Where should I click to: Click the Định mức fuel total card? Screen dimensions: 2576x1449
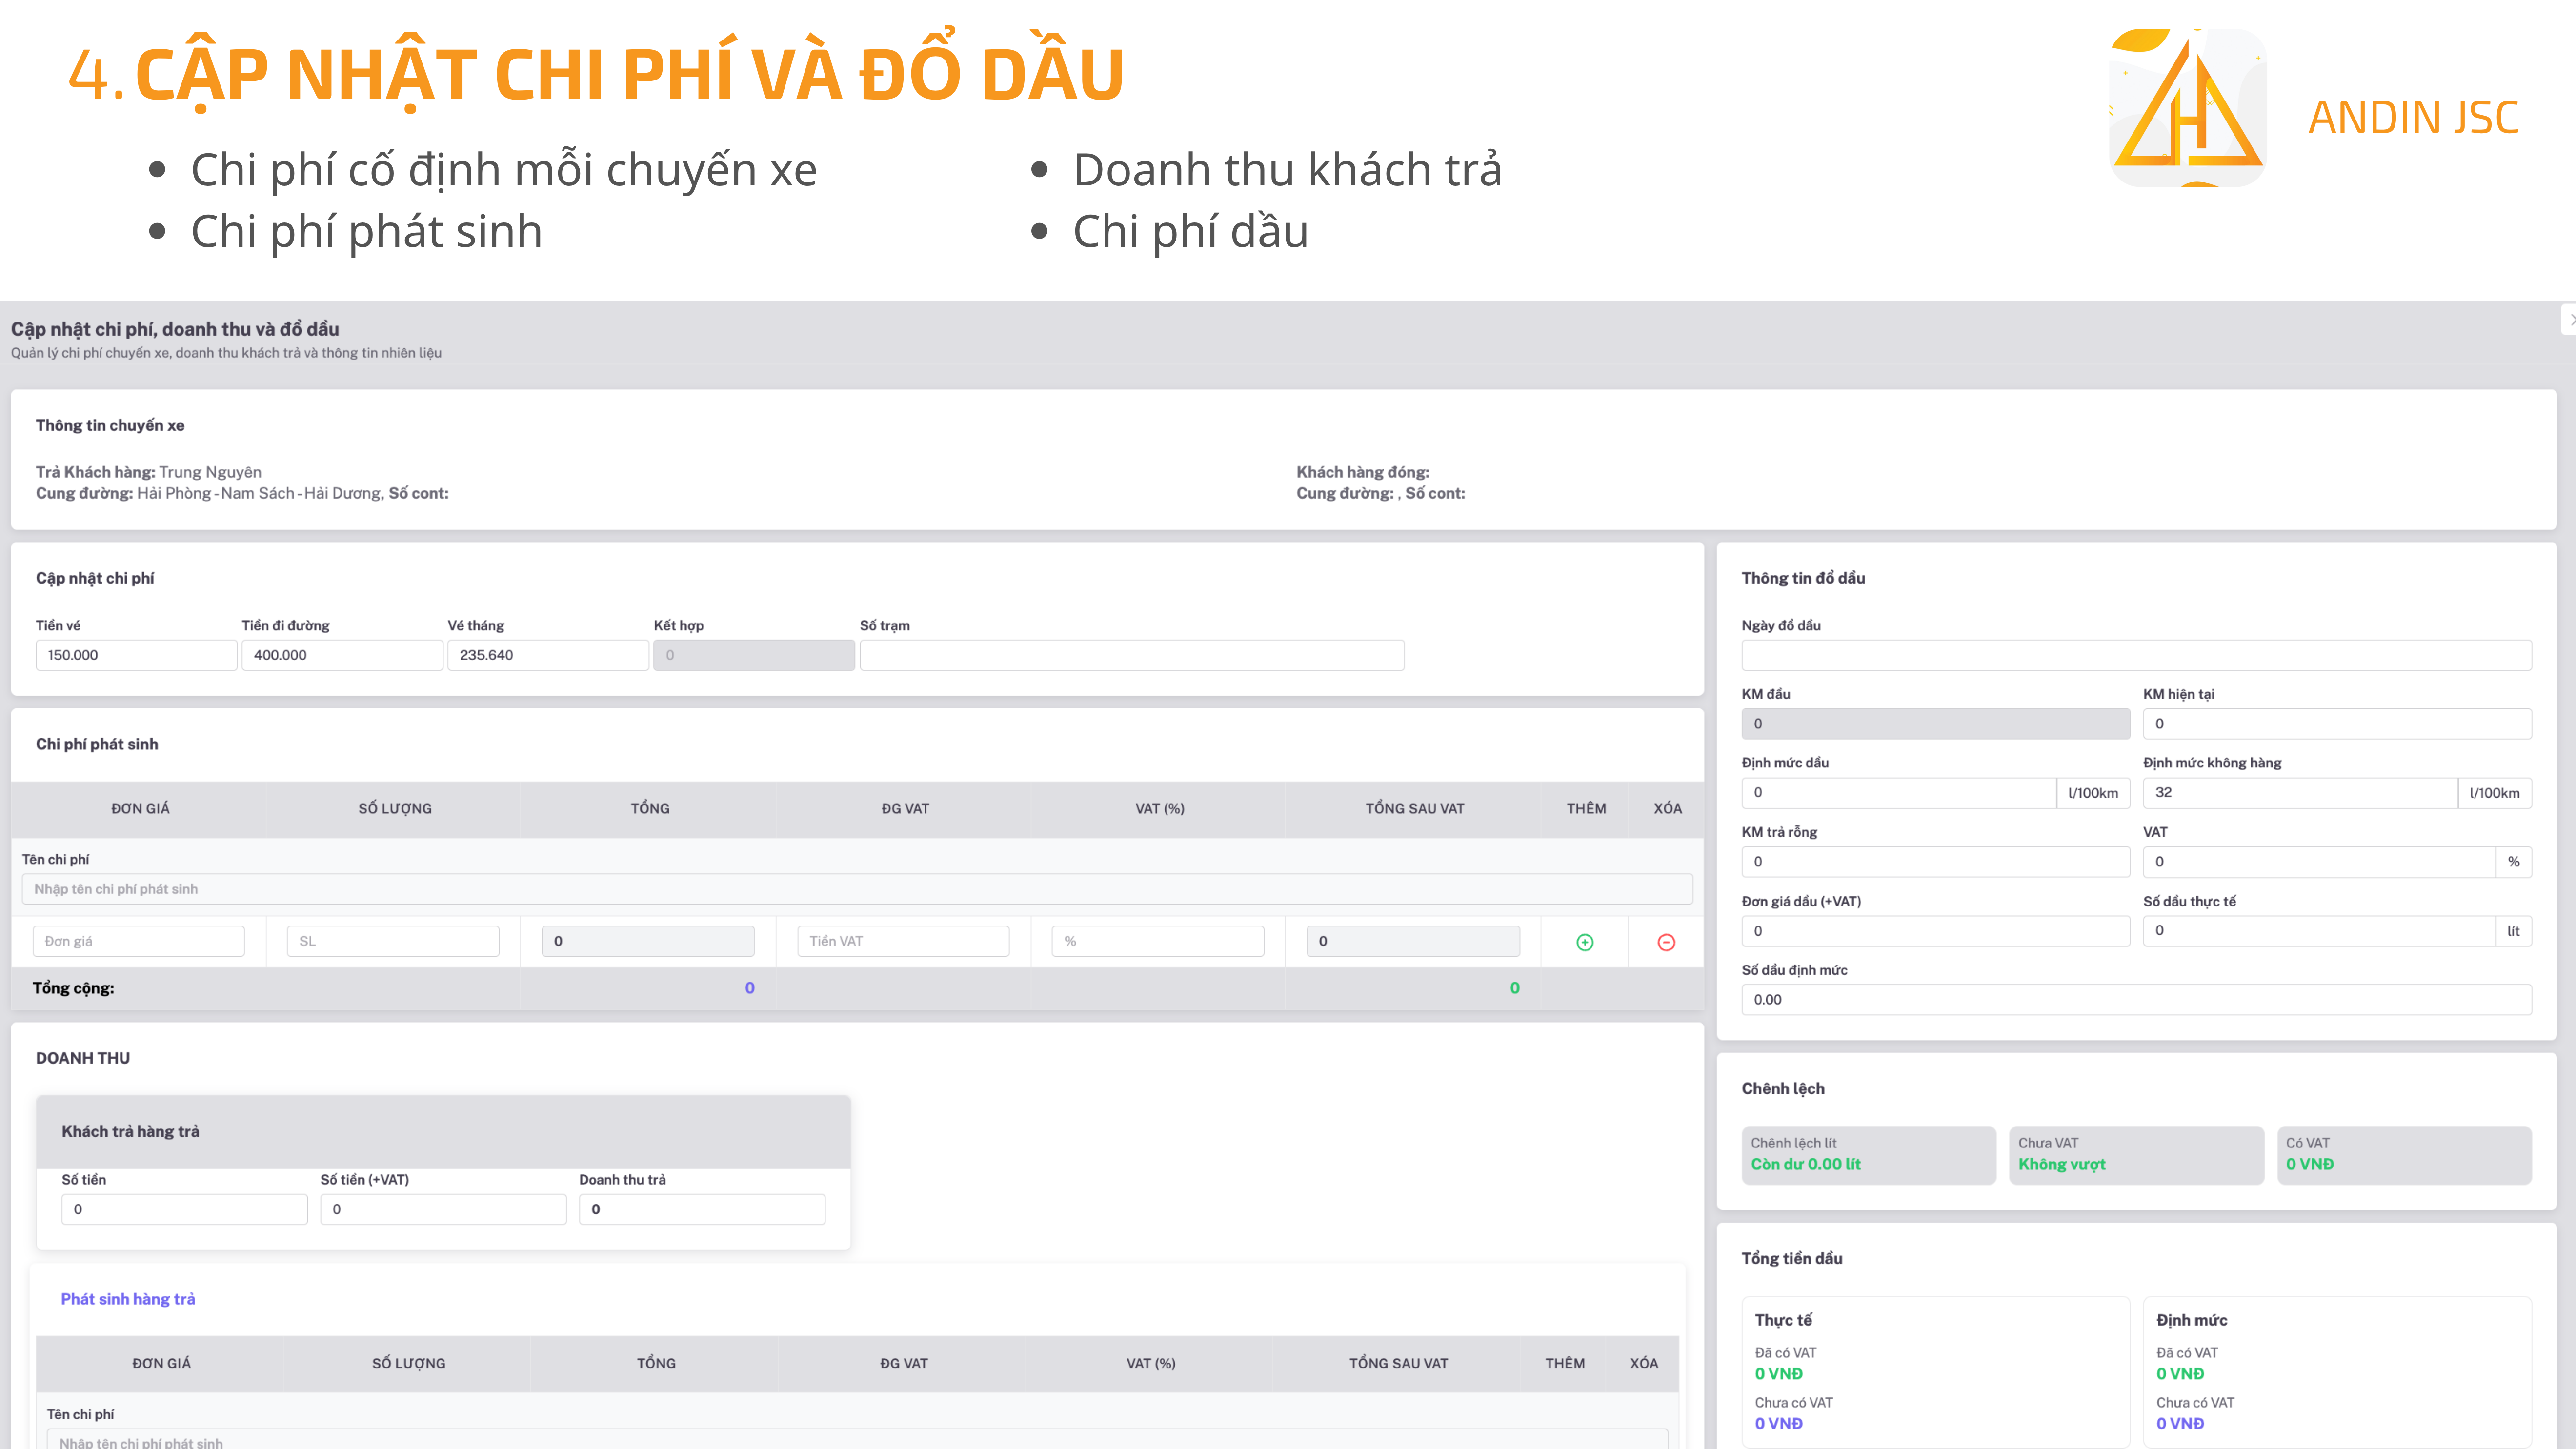point(2337,1372)
